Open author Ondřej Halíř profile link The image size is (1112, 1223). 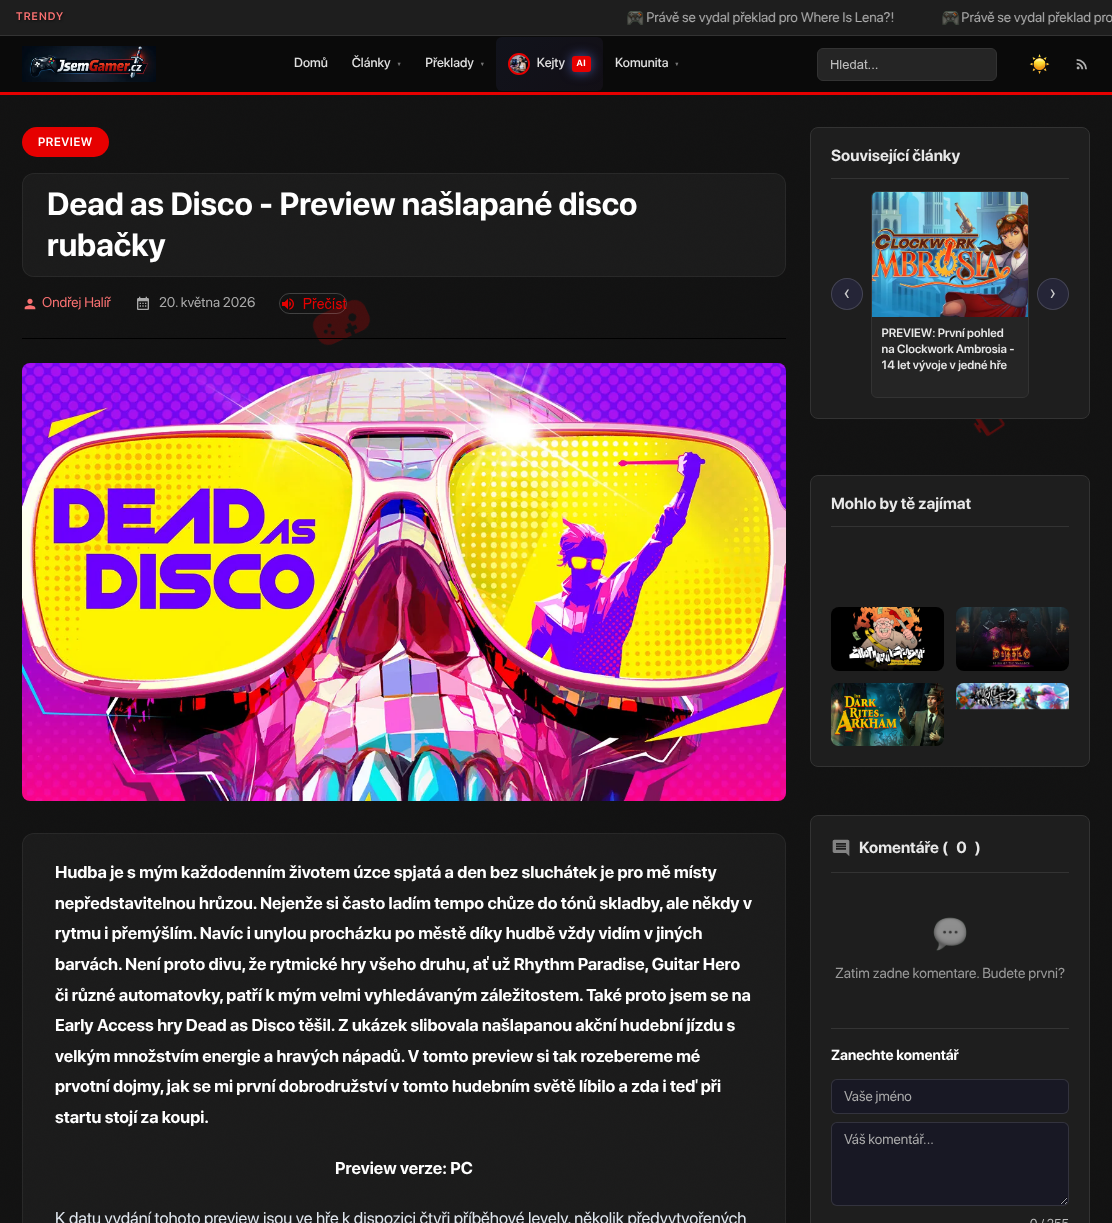click(76, 303)
